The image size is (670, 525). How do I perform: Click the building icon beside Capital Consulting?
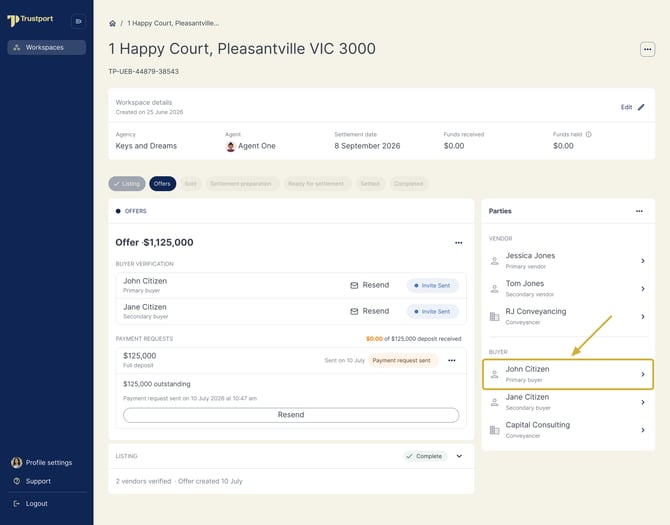[x=494, y=430]
